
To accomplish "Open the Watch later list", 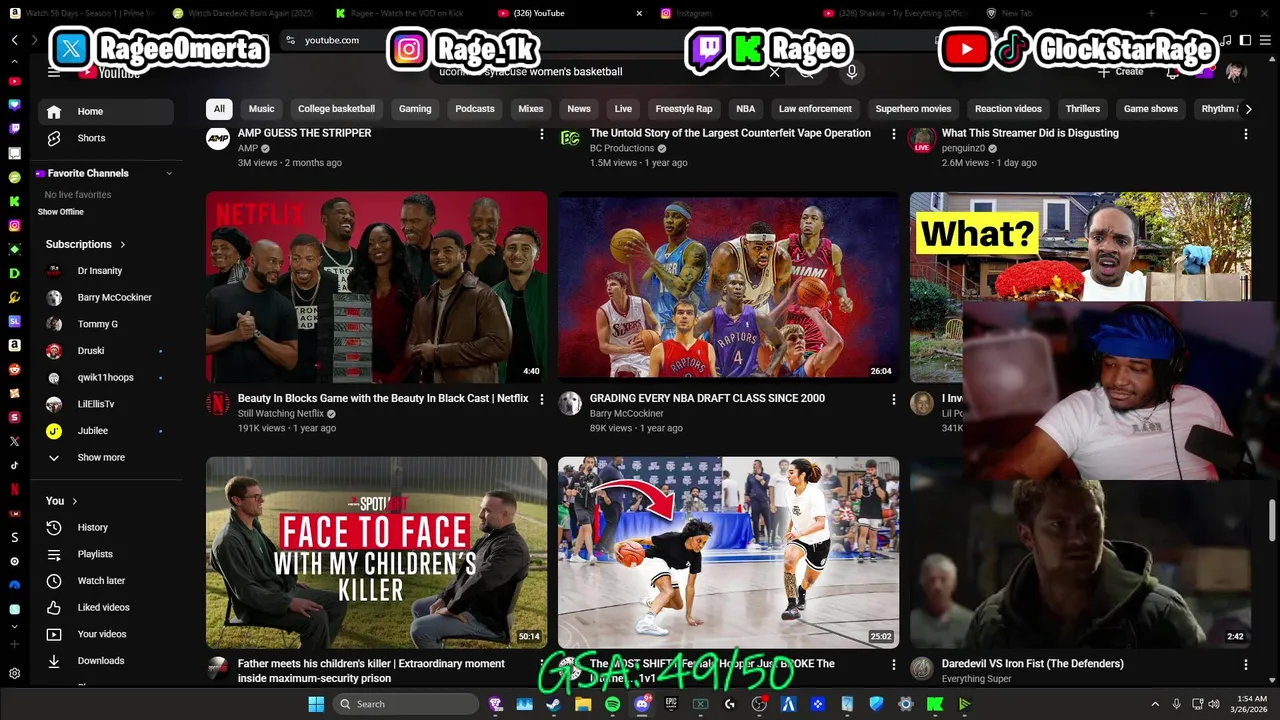I will (106, 581).
